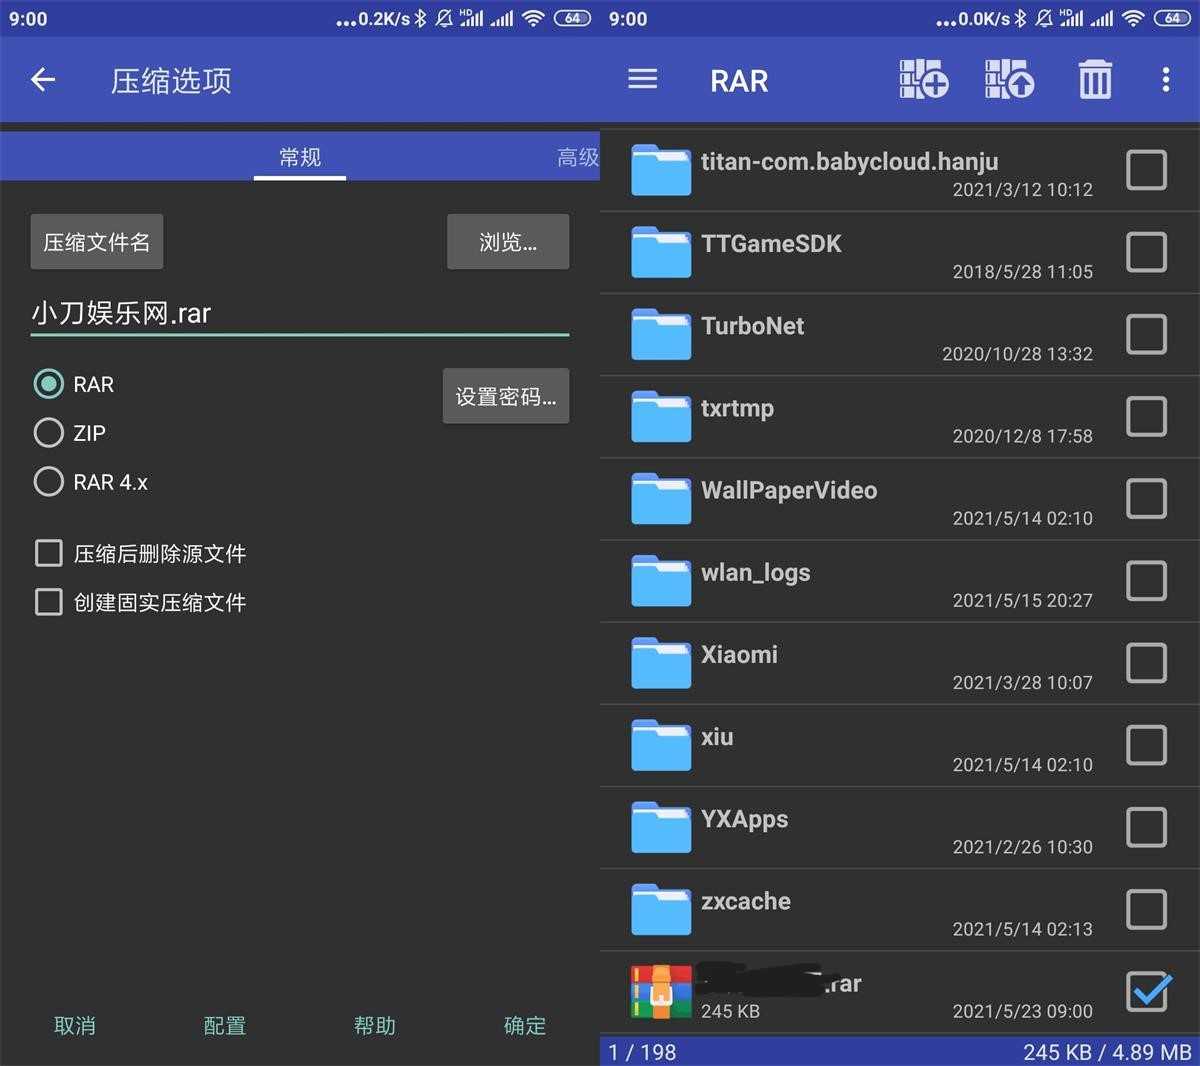
Task: Tap the RAR archive file icon
Action: (661, 992)
